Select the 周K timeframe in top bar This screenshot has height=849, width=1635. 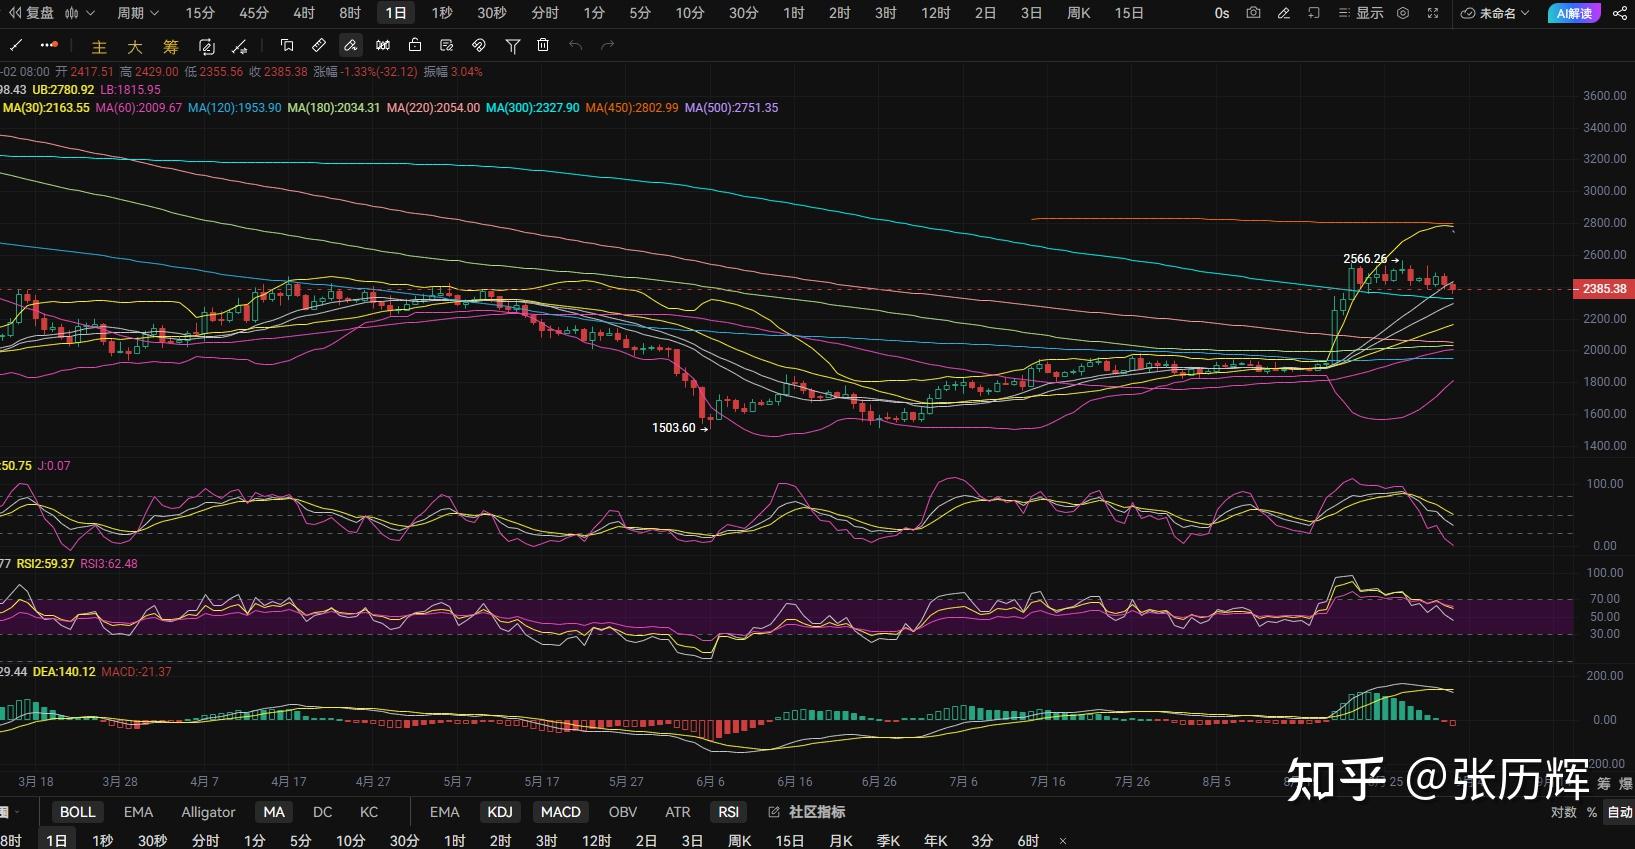[1078, 13]
